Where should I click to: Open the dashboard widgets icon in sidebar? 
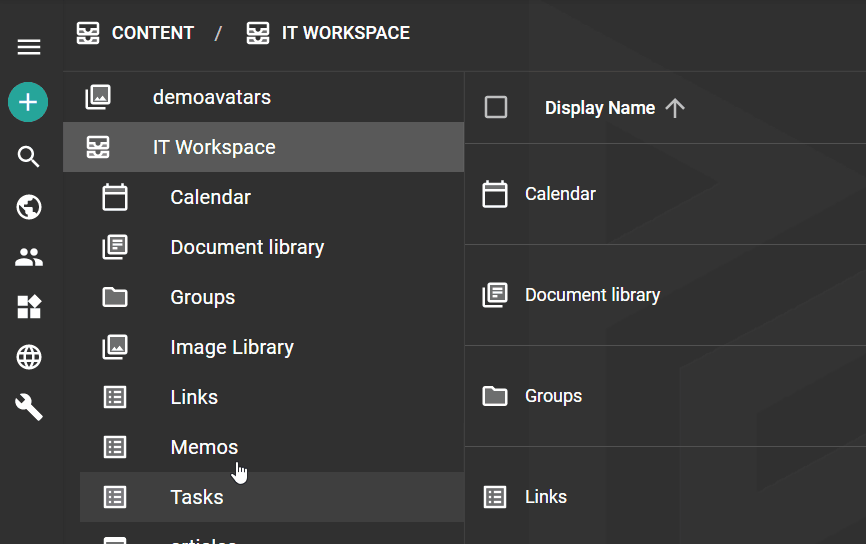29,307
